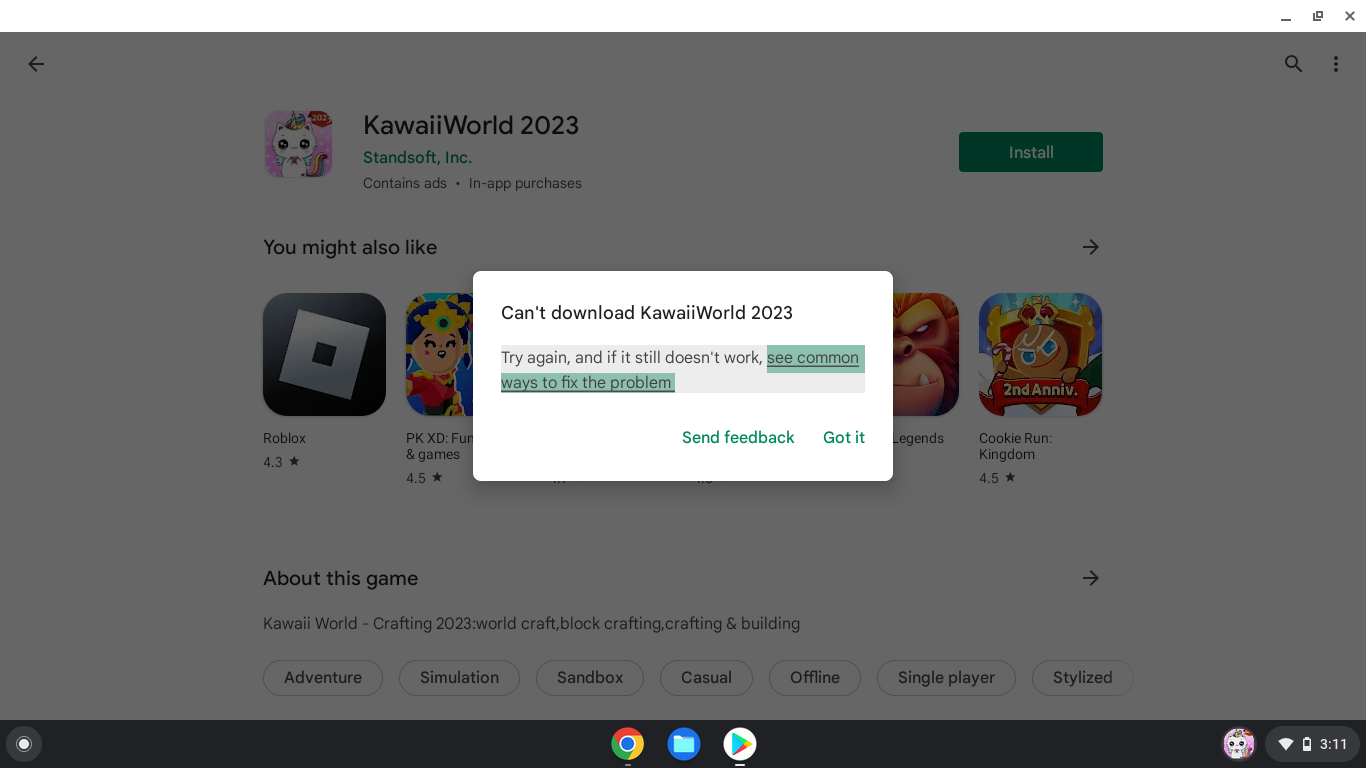
Task: Click the Contains ads label
Action: (405, 183)
